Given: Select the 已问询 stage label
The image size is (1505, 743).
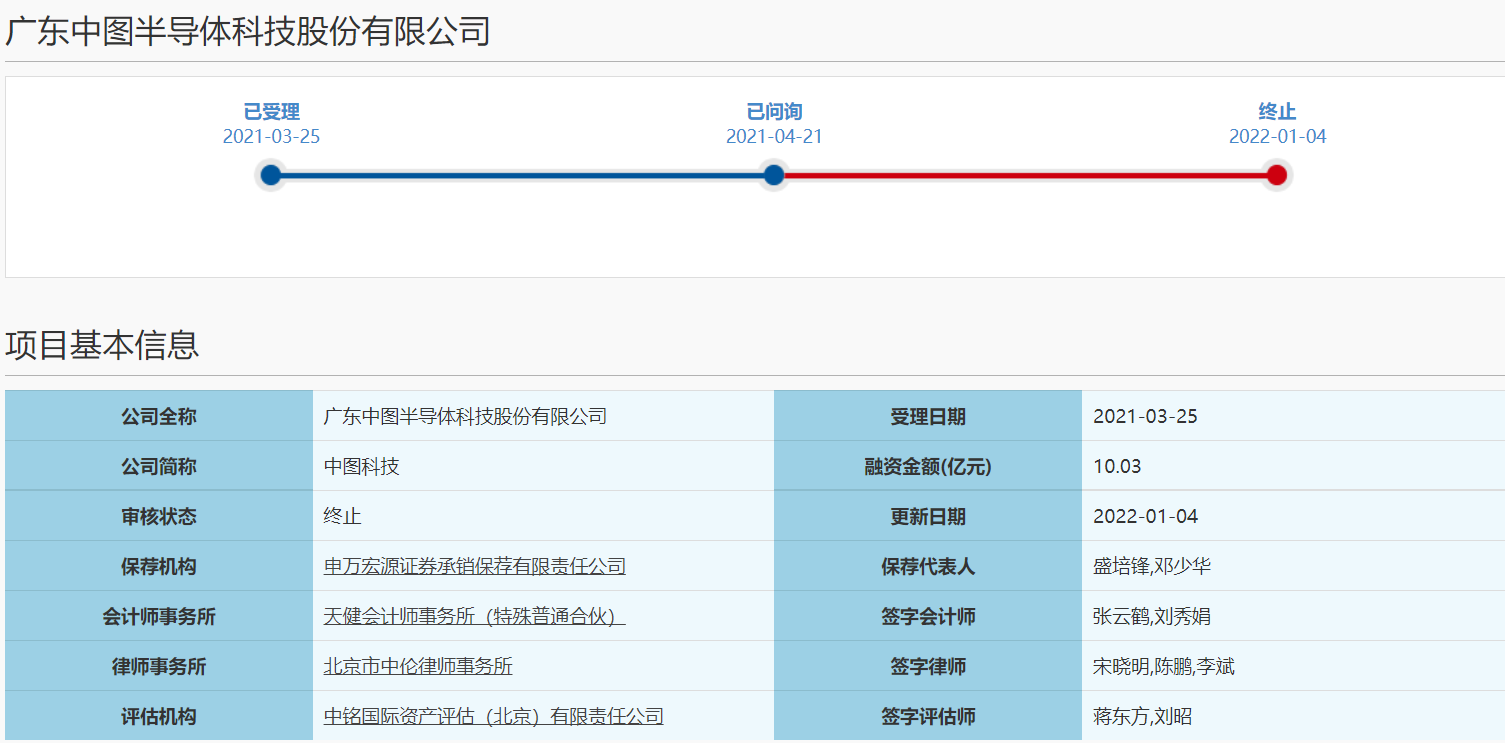Looking at the screenshot, I should 775,112.
